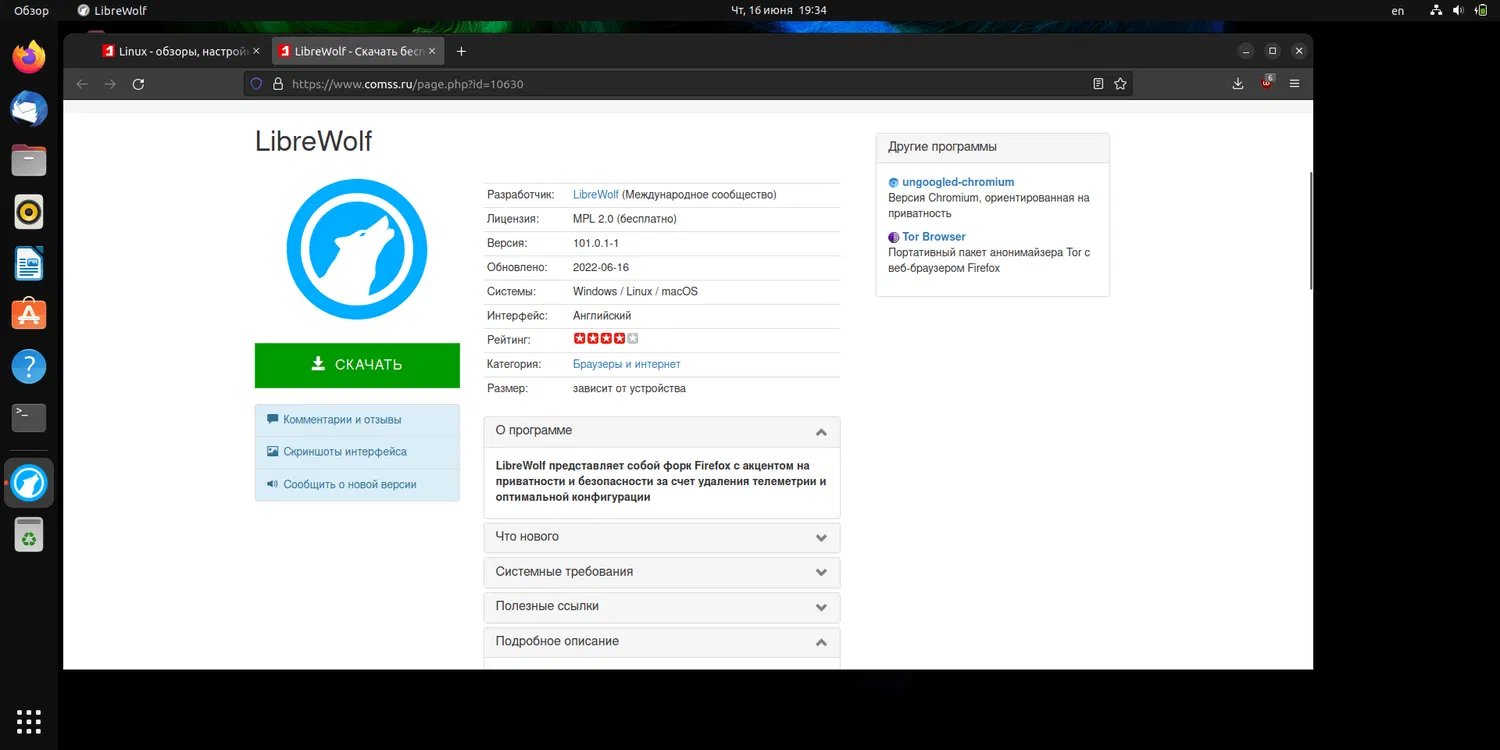Show all applications grid
Image resolution: width=1500 pixels, height=750 pixels.
click(29, 720)
